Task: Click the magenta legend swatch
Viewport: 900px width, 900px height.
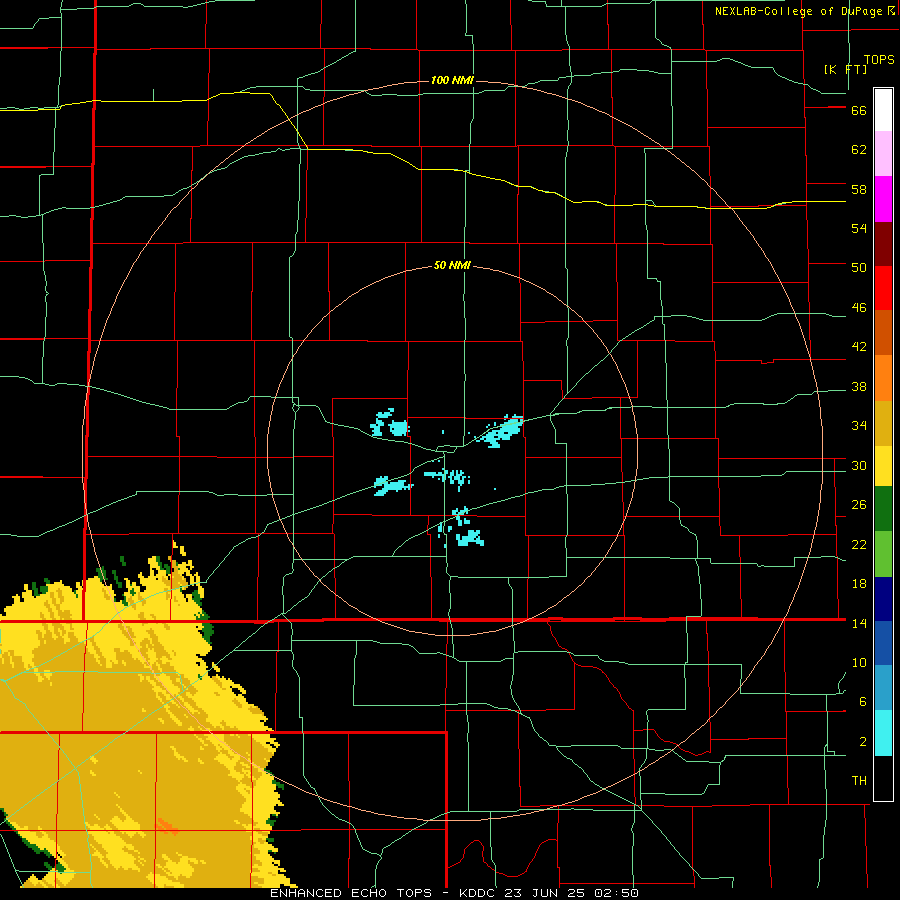Action: 883,199
